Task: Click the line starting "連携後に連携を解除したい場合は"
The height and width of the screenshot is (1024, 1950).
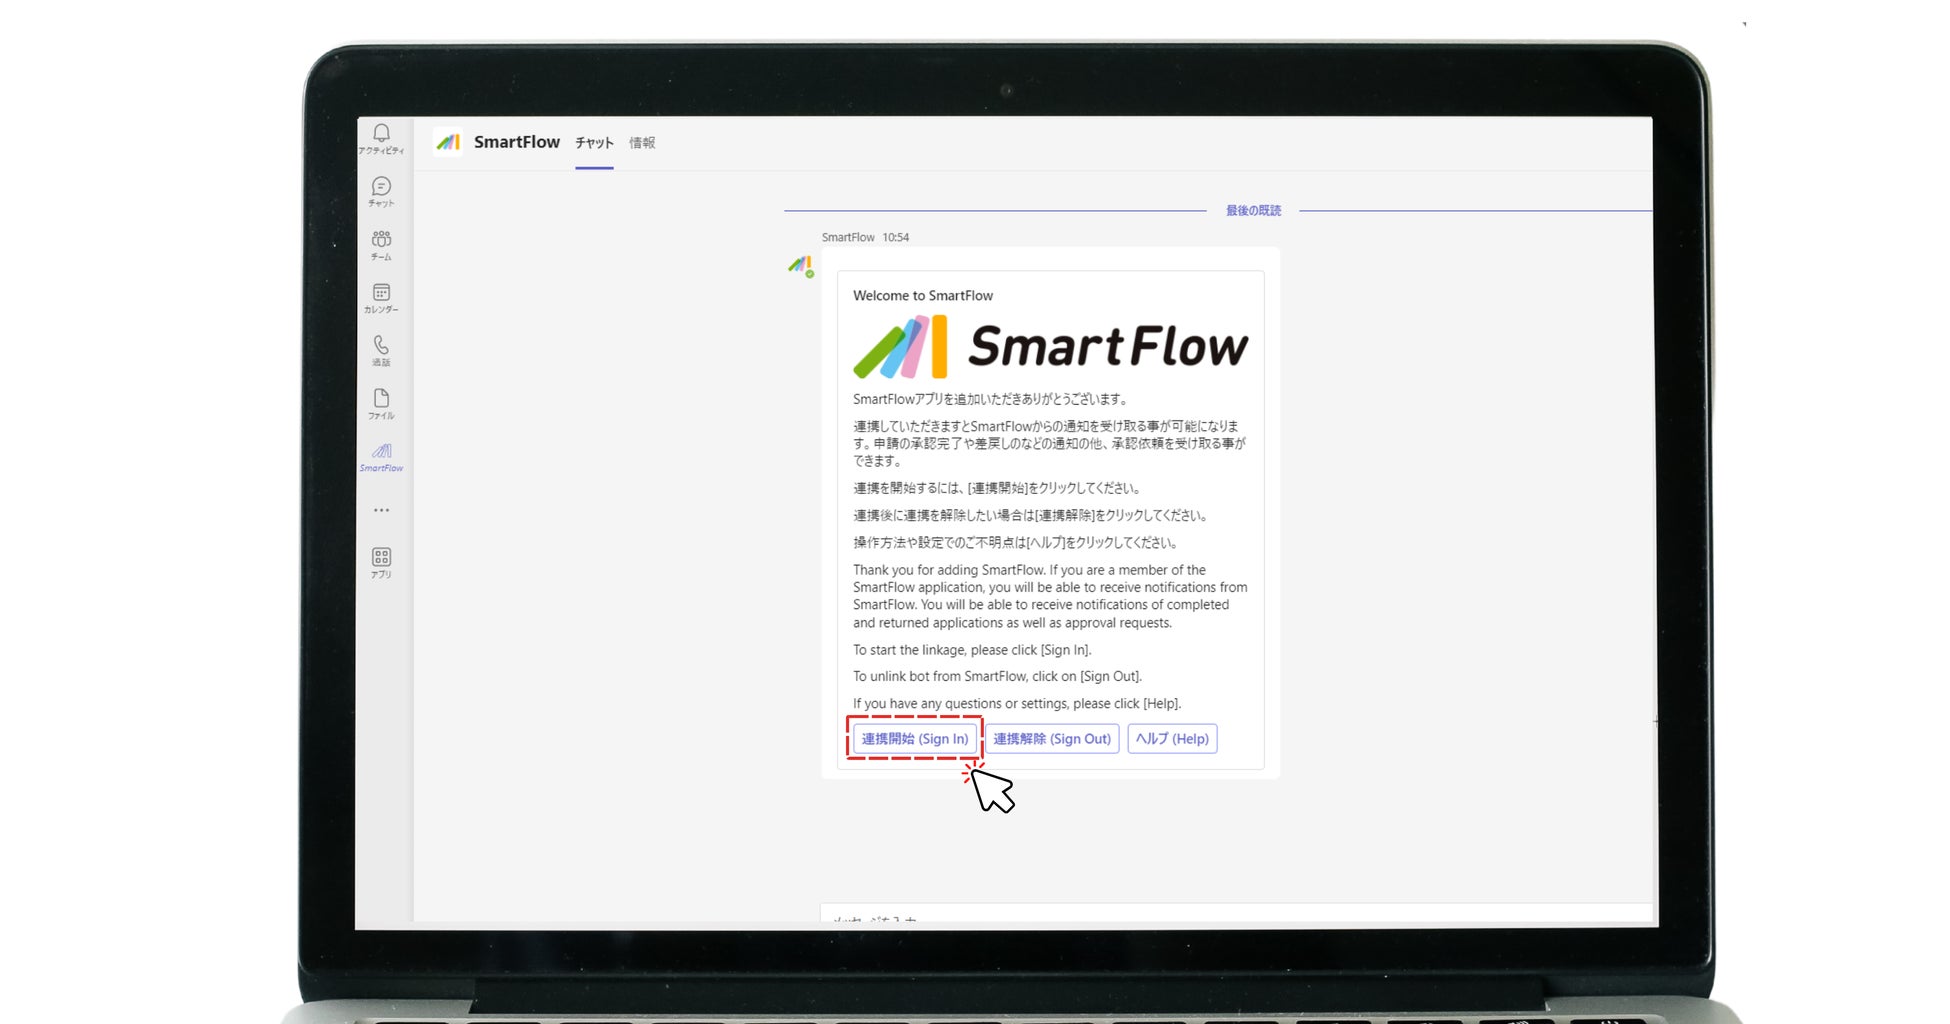Action: pyautogui.click(x=1032, y=516)
